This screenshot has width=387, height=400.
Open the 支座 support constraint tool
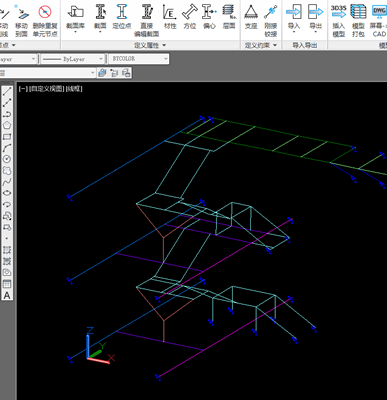click(x=251, y=17)
